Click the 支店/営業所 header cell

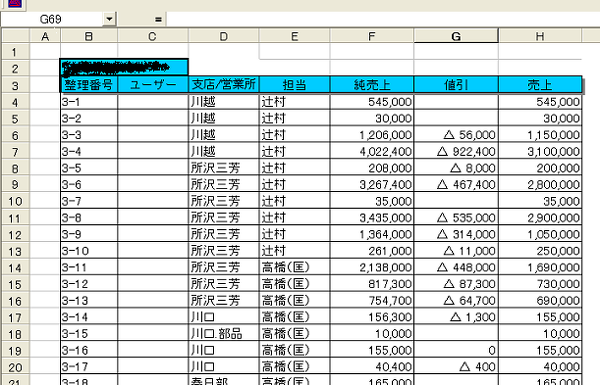[224, 85]
